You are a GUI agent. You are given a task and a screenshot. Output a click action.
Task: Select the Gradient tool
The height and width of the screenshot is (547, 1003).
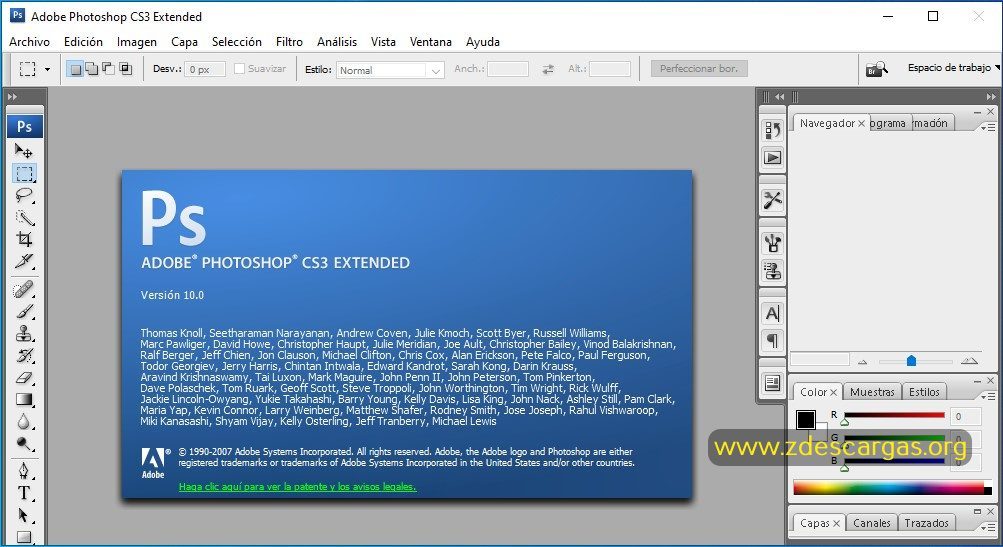click(x=24, y=400)
